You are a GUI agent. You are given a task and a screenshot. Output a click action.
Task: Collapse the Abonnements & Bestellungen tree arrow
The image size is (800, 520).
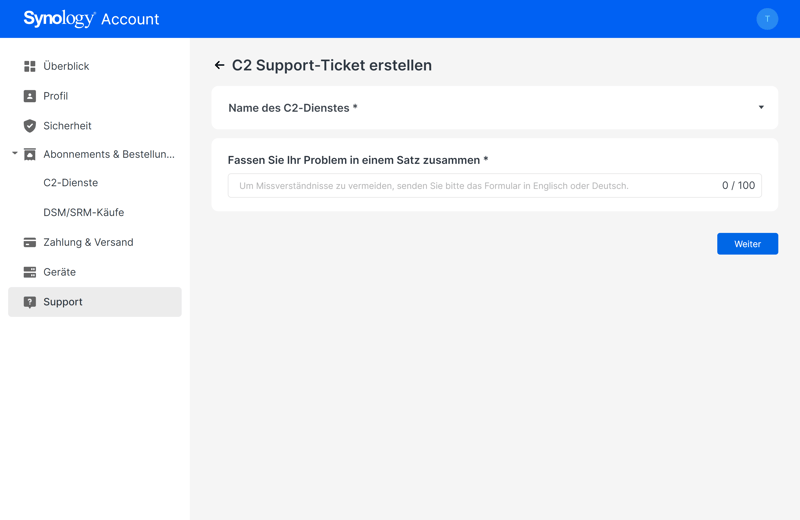(x=15, y=154)
